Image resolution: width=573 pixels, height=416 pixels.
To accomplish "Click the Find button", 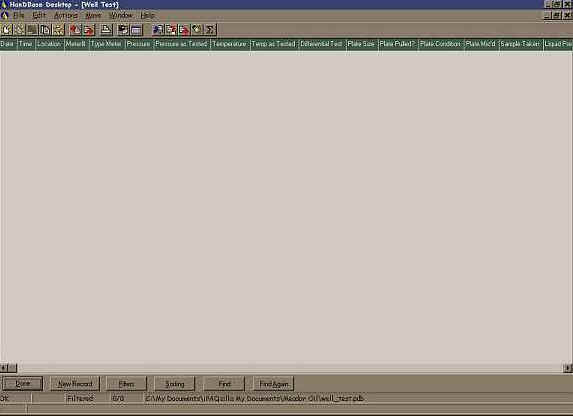I will click(224, 384).
